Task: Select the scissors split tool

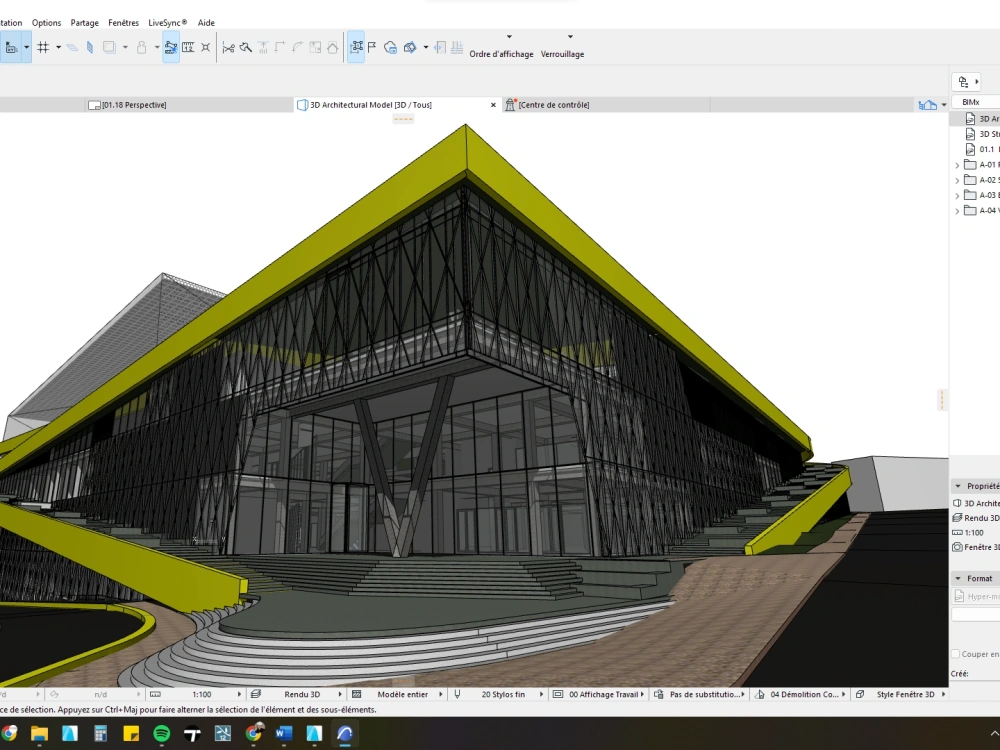Action: point(229,46)
